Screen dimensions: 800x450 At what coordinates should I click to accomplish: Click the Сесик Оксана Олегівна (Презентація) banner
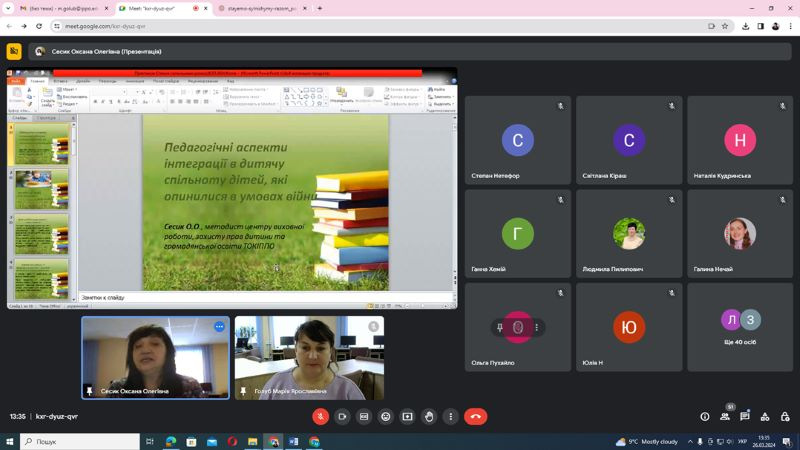click(410, 52)
